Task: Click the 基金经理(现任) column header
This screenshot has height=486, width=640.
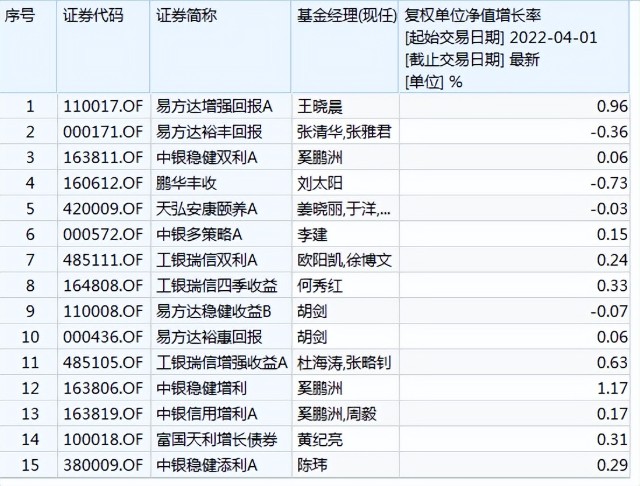Action: (x=347, y=16)
